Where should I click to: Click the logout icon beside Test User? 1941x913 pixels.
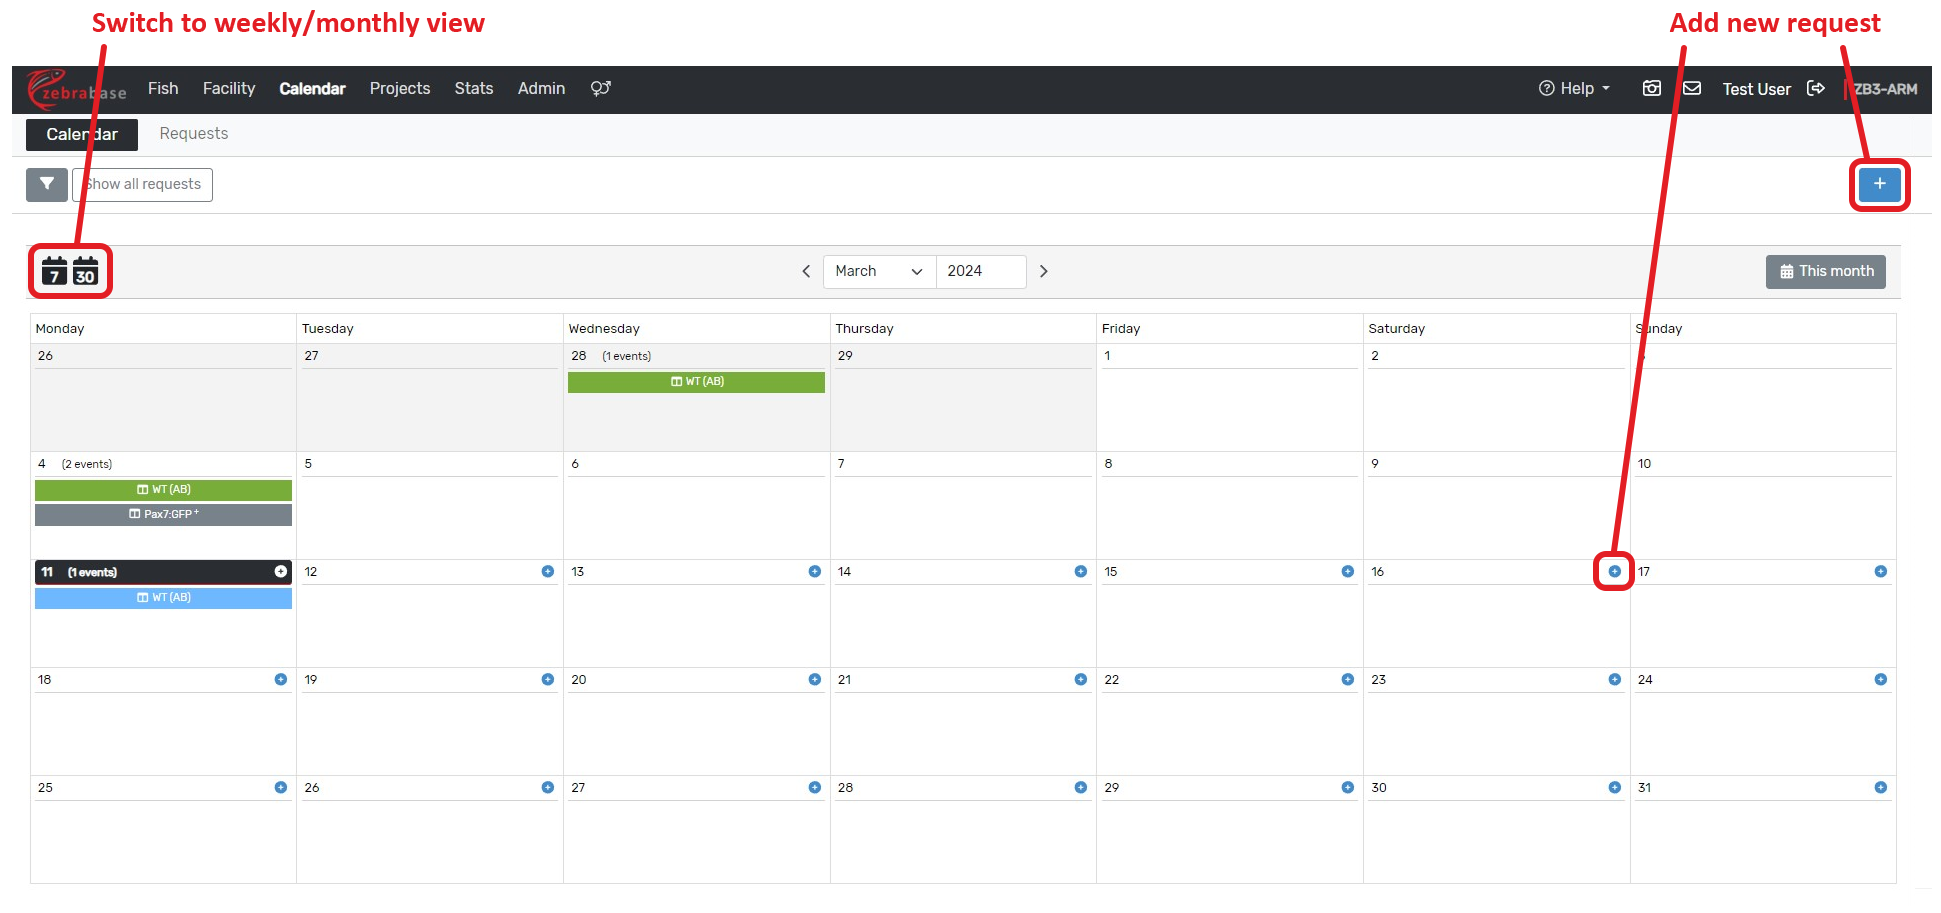pos(1816,89)
